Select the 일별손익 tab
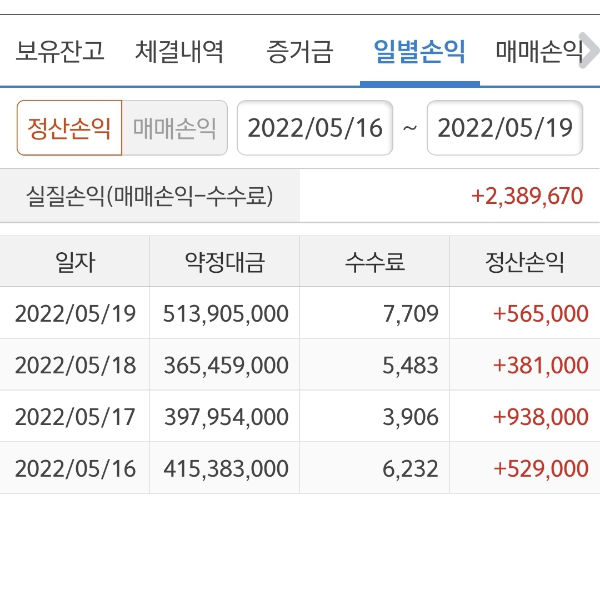600x600 pixels. pos(419,51)
